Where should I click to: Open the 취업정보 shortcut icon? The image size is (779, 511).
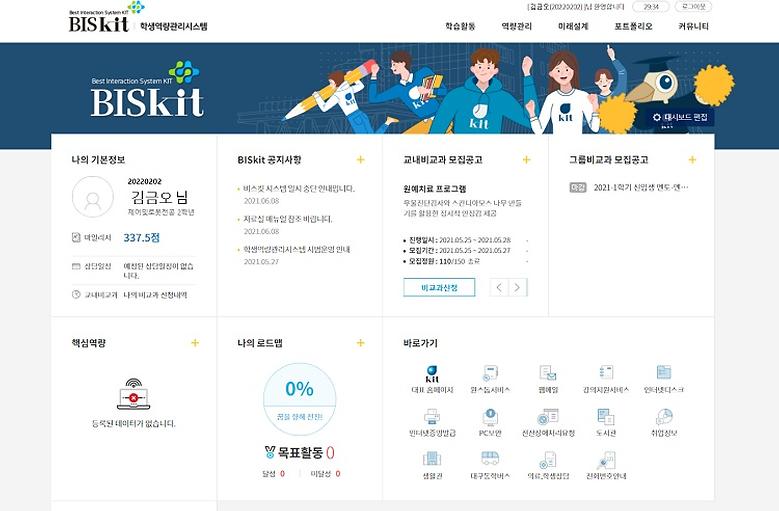pyautogui.click(x=664, y=417)
